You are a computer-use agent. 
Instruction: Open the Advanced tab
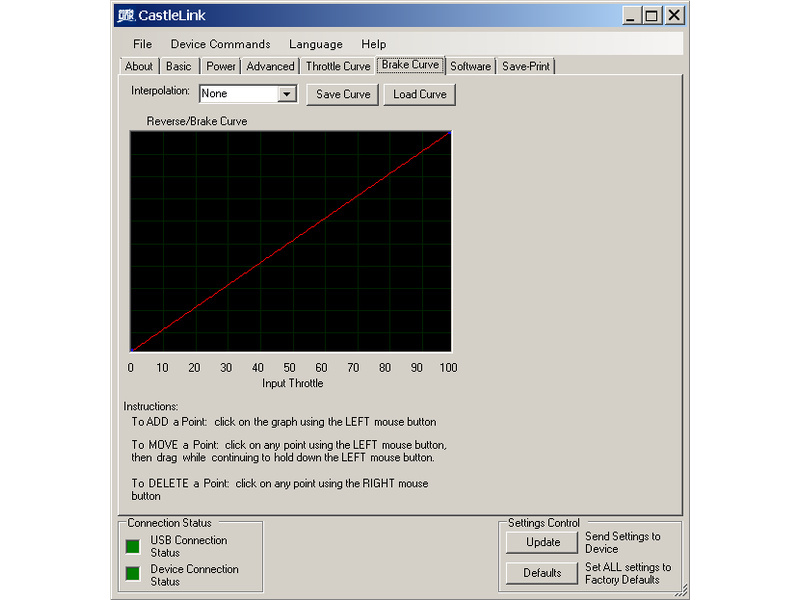(271, 67)
